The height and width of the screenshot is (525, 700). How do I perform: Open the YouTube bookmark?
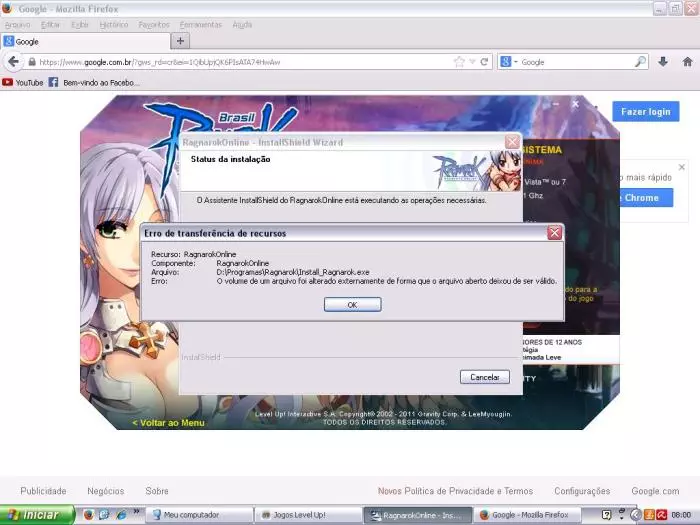coord(23,83)
